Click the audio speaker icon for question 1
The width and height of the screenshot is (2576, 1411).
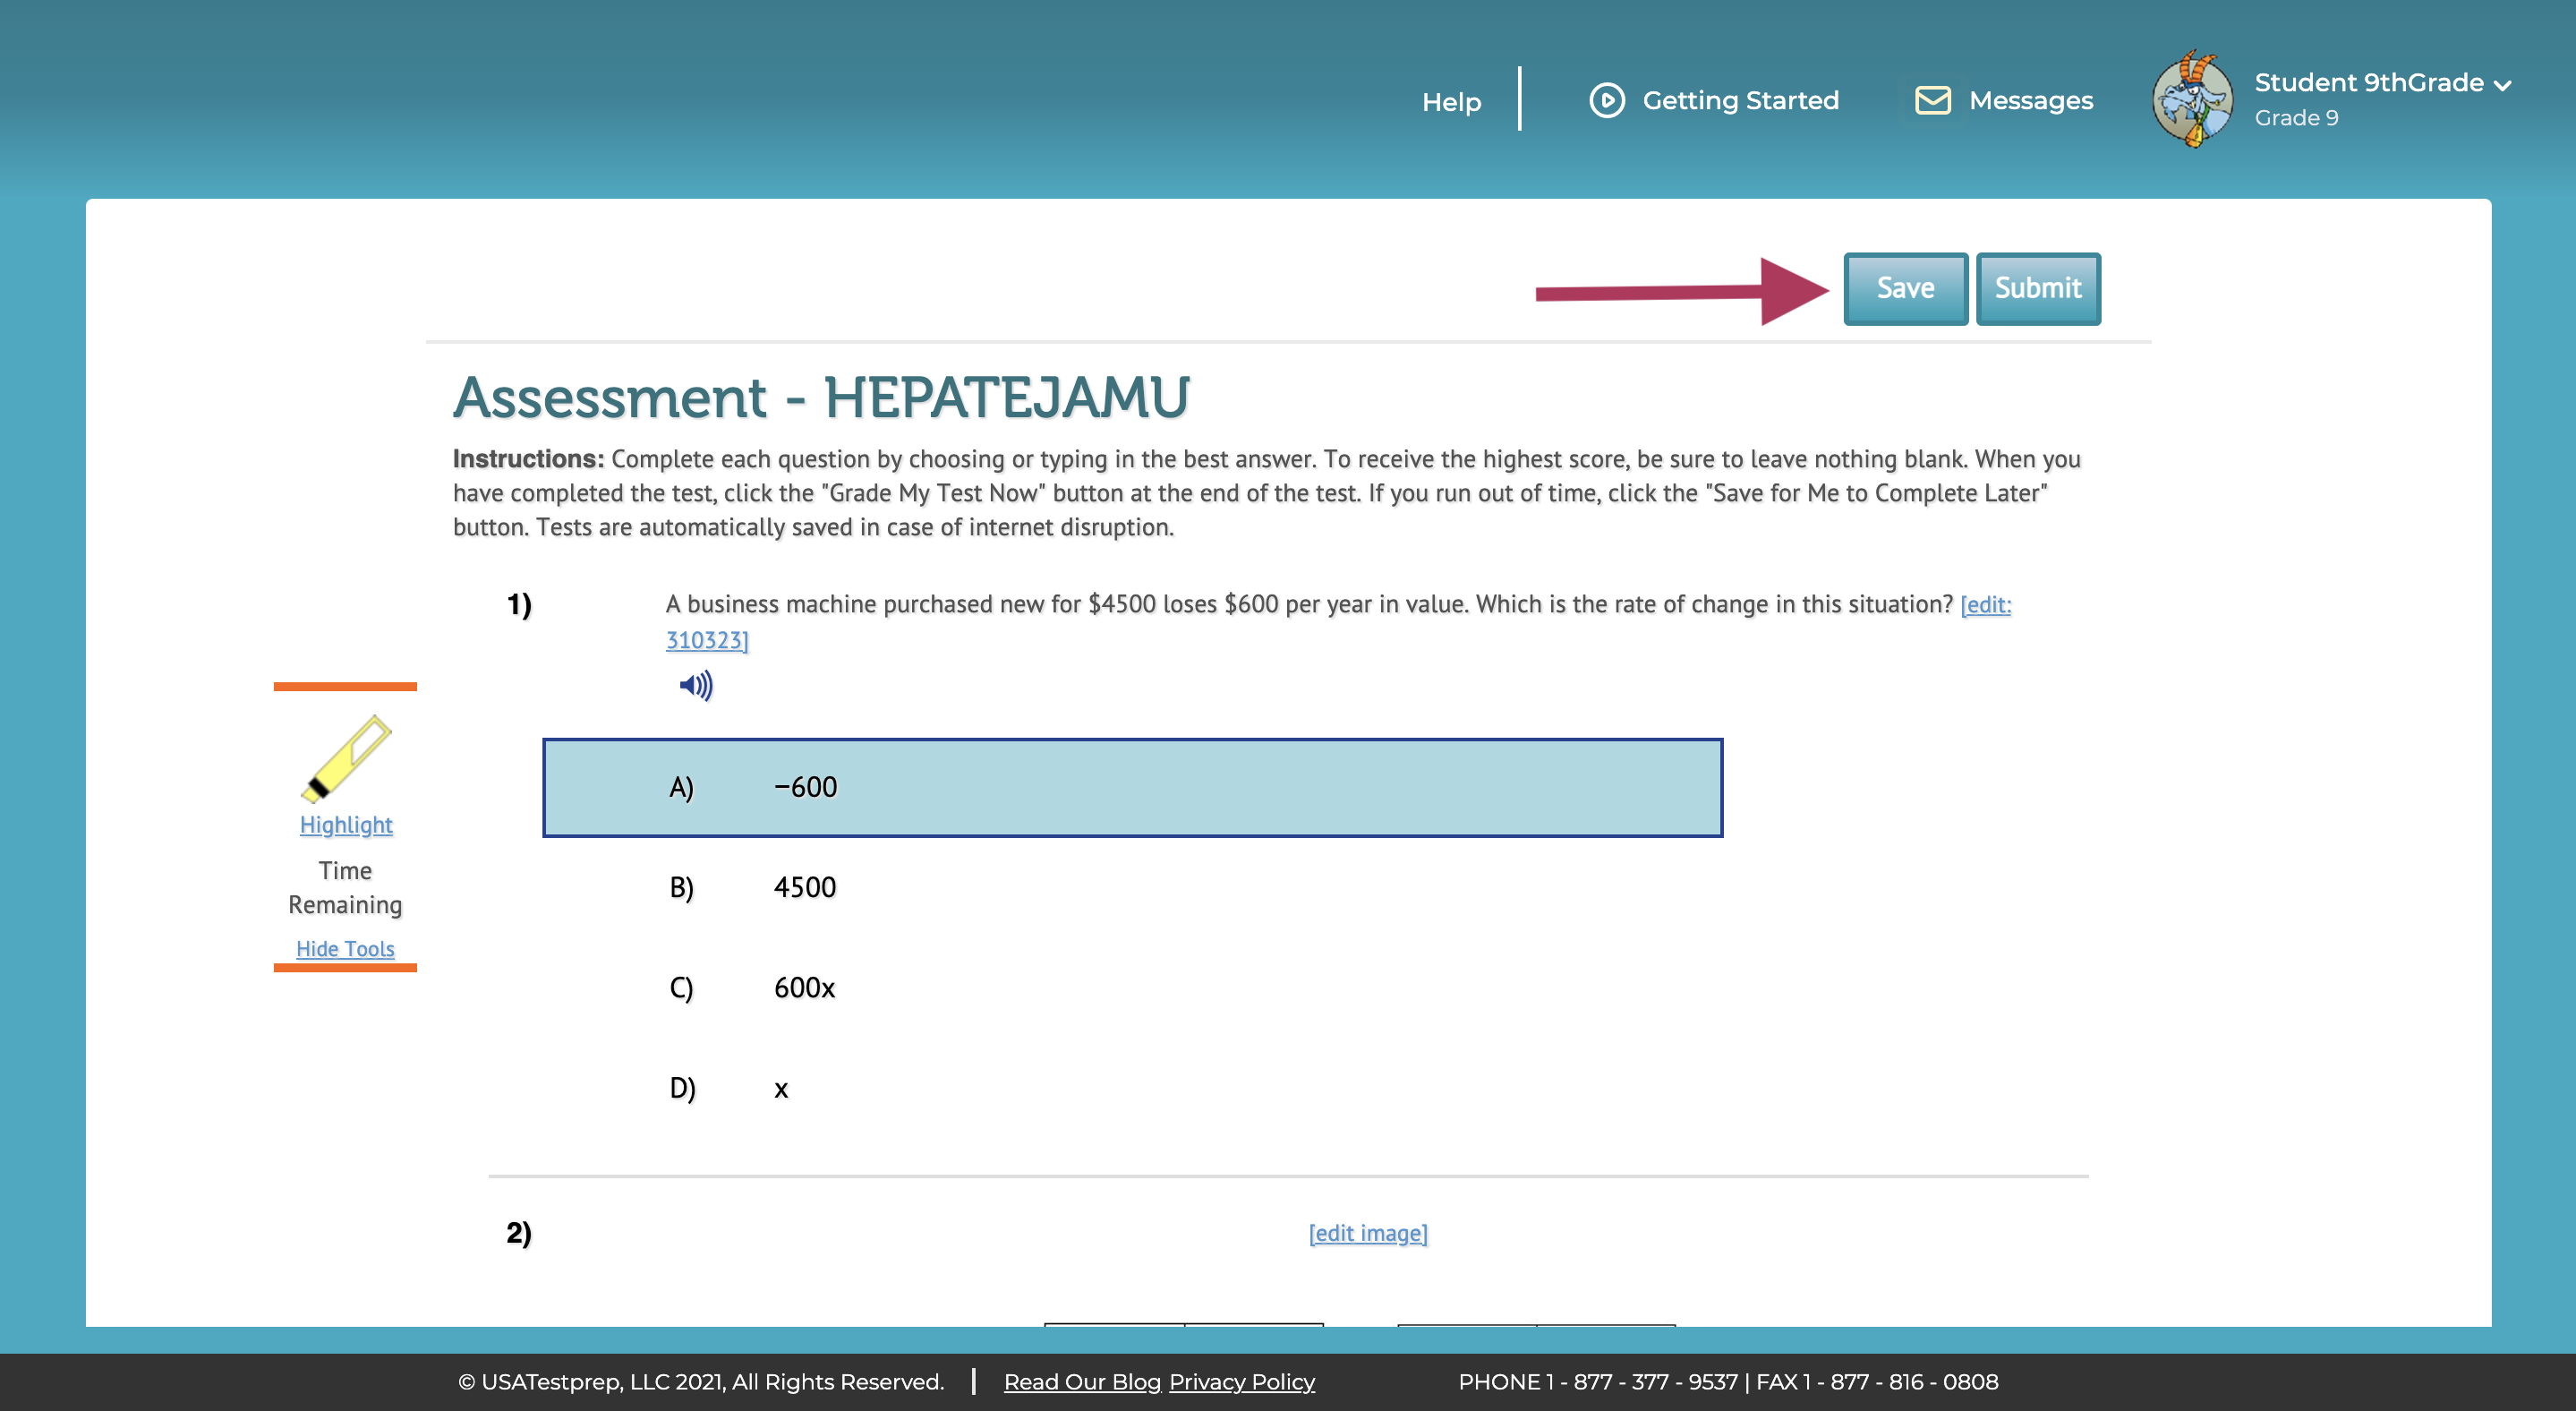tap(696, 686)
